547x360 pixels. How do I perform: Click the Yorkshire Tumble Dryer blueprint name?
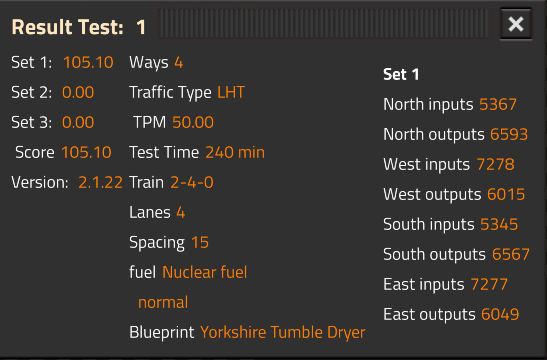pyautogui.click(x=283, y=332)
